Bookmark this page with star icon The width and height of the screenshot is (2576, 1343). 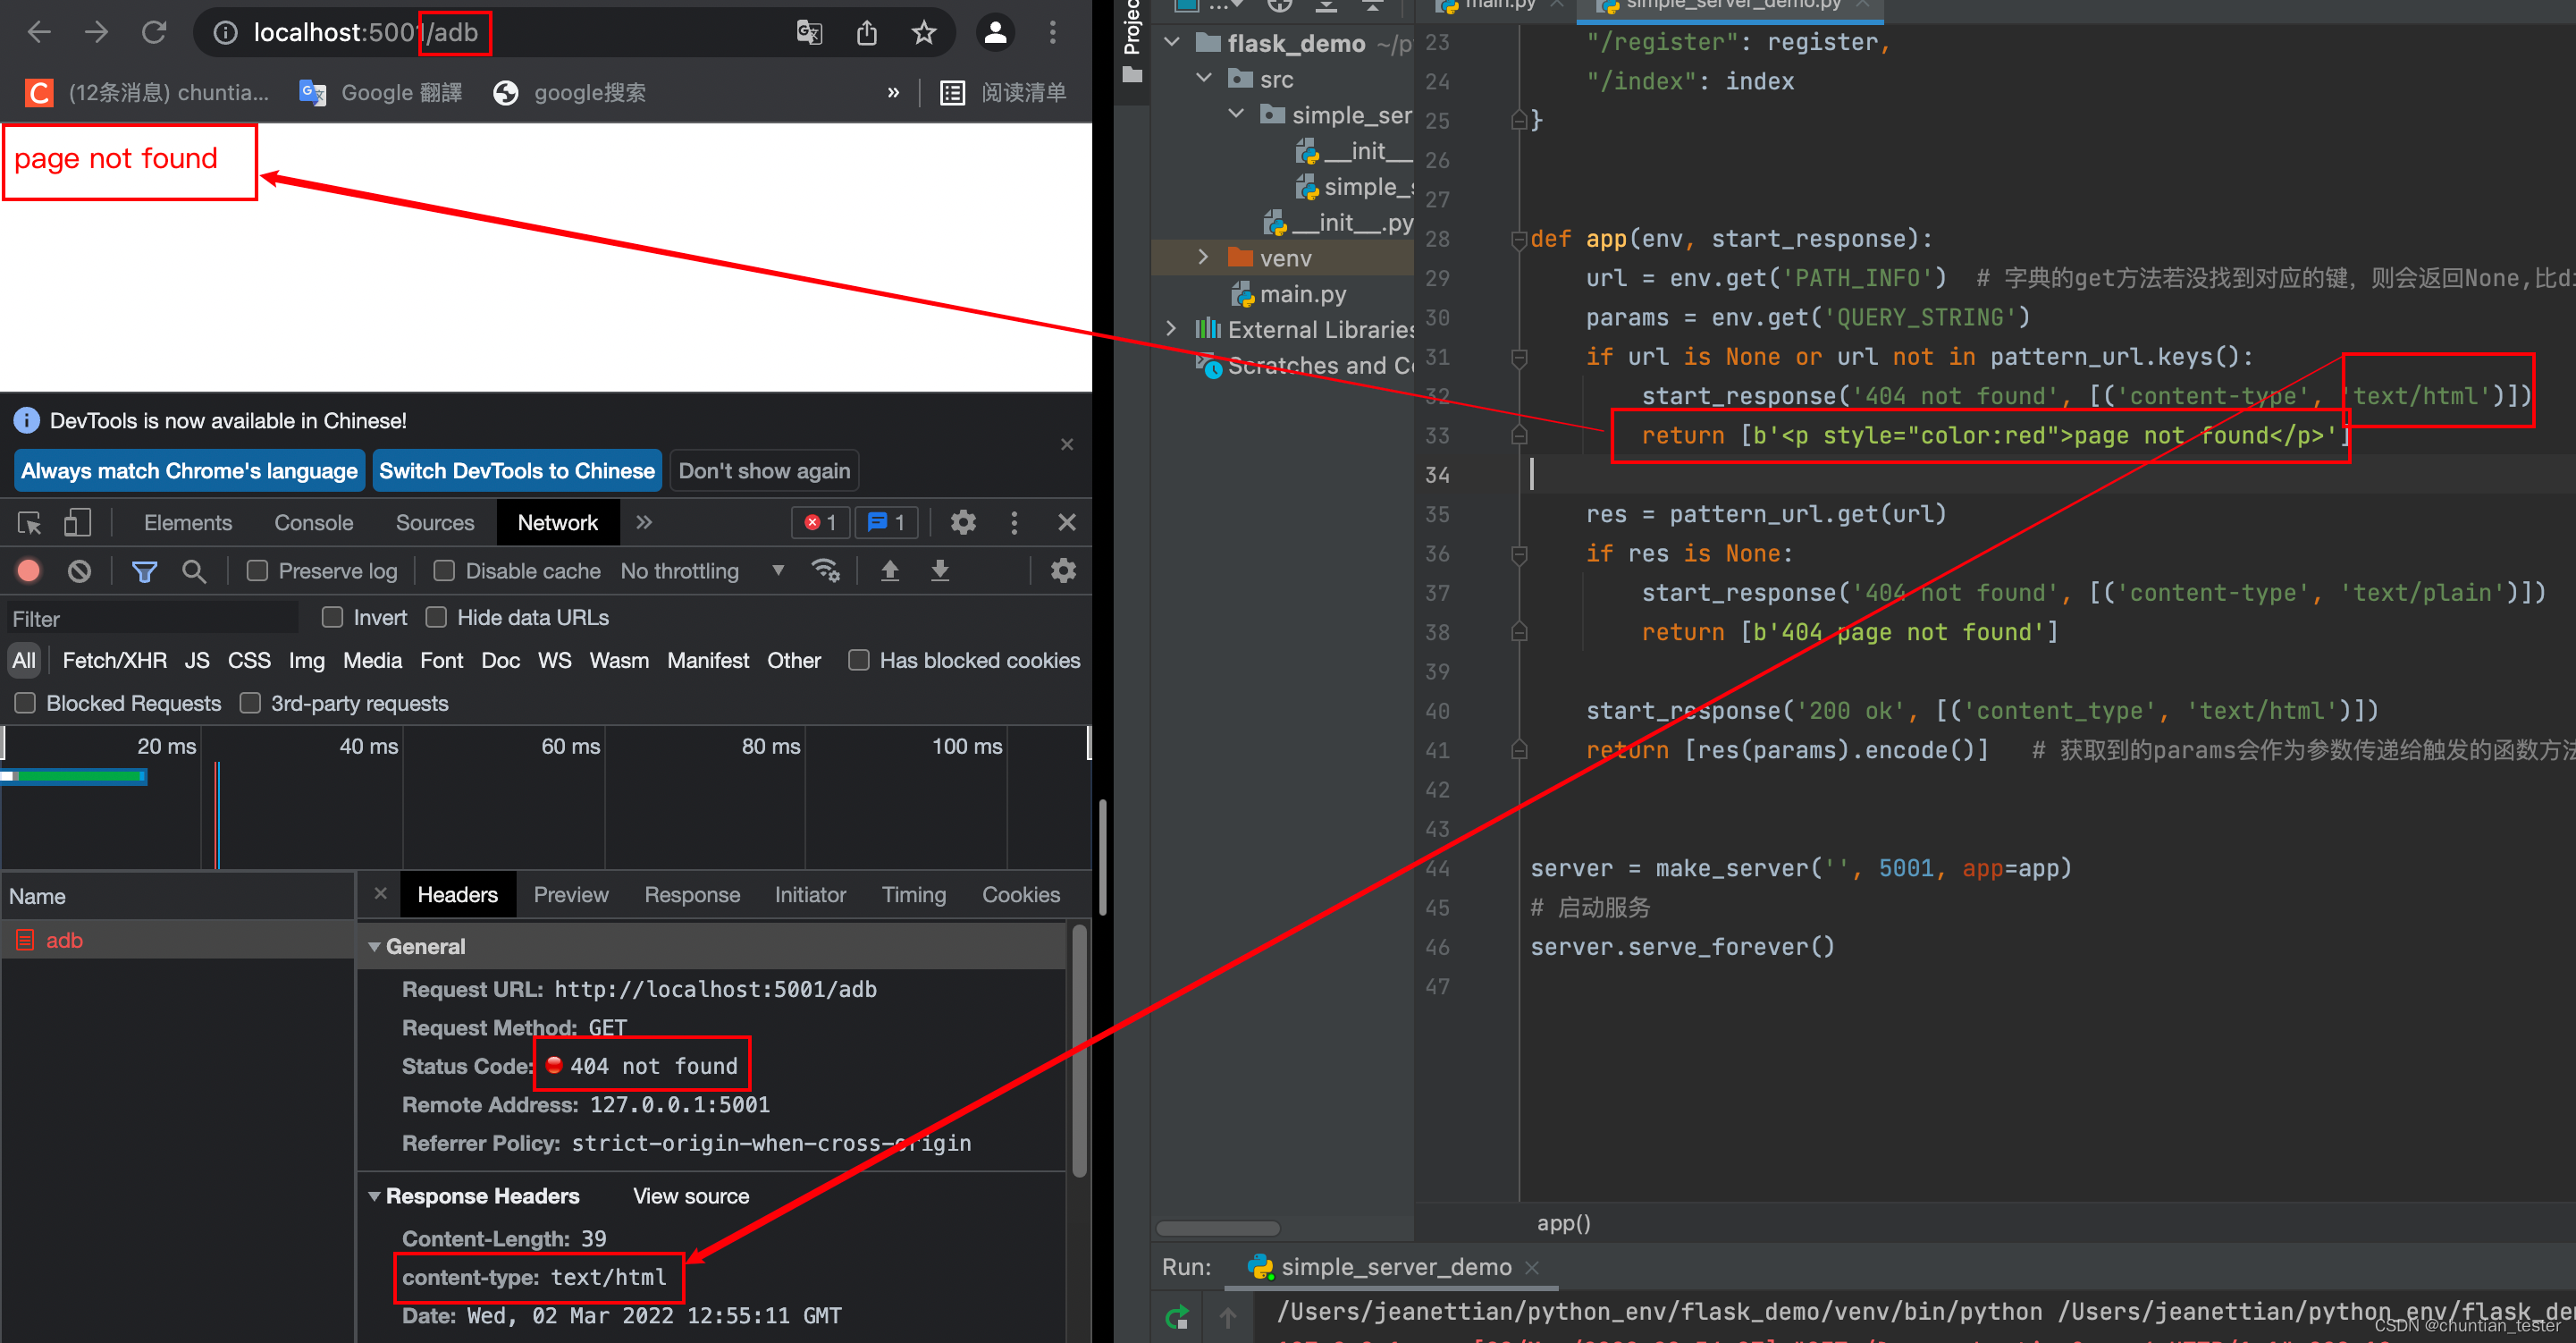click(923, 33)
